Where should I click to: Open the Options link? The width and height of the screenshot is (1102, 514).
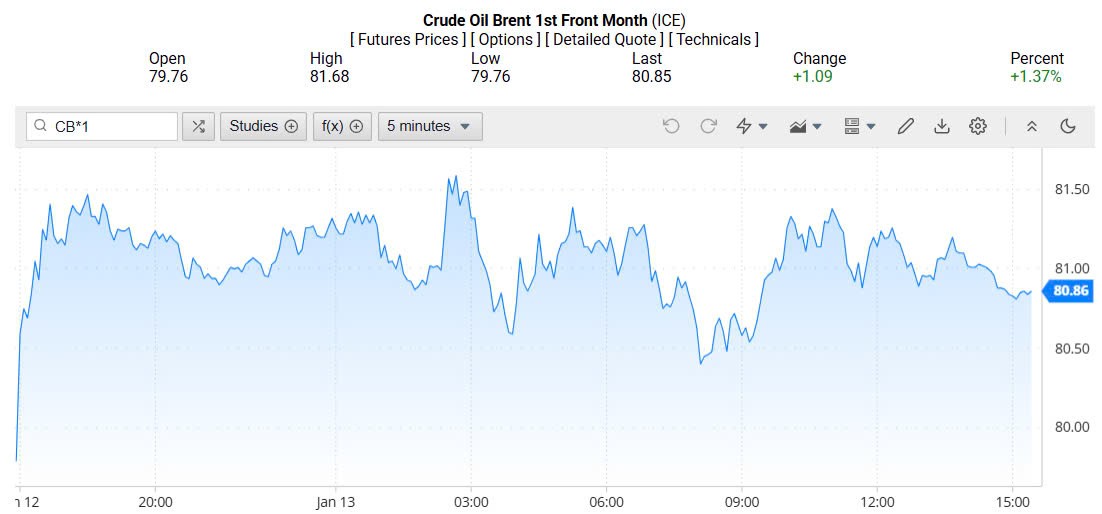click(505, 40)
